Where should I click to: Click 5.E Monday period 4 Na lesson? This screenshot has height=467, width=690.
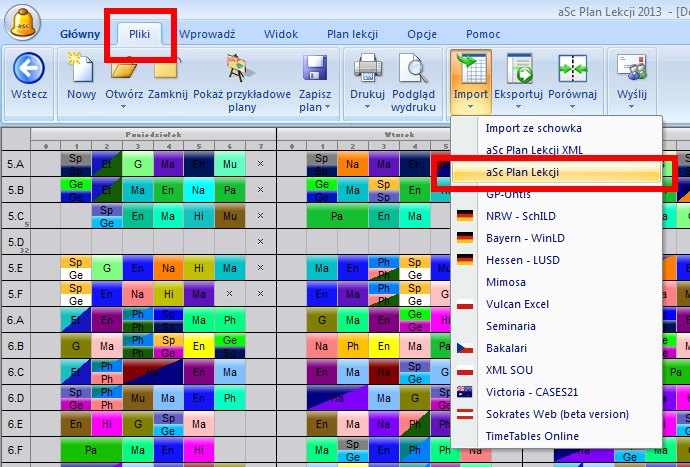point(169,268)
